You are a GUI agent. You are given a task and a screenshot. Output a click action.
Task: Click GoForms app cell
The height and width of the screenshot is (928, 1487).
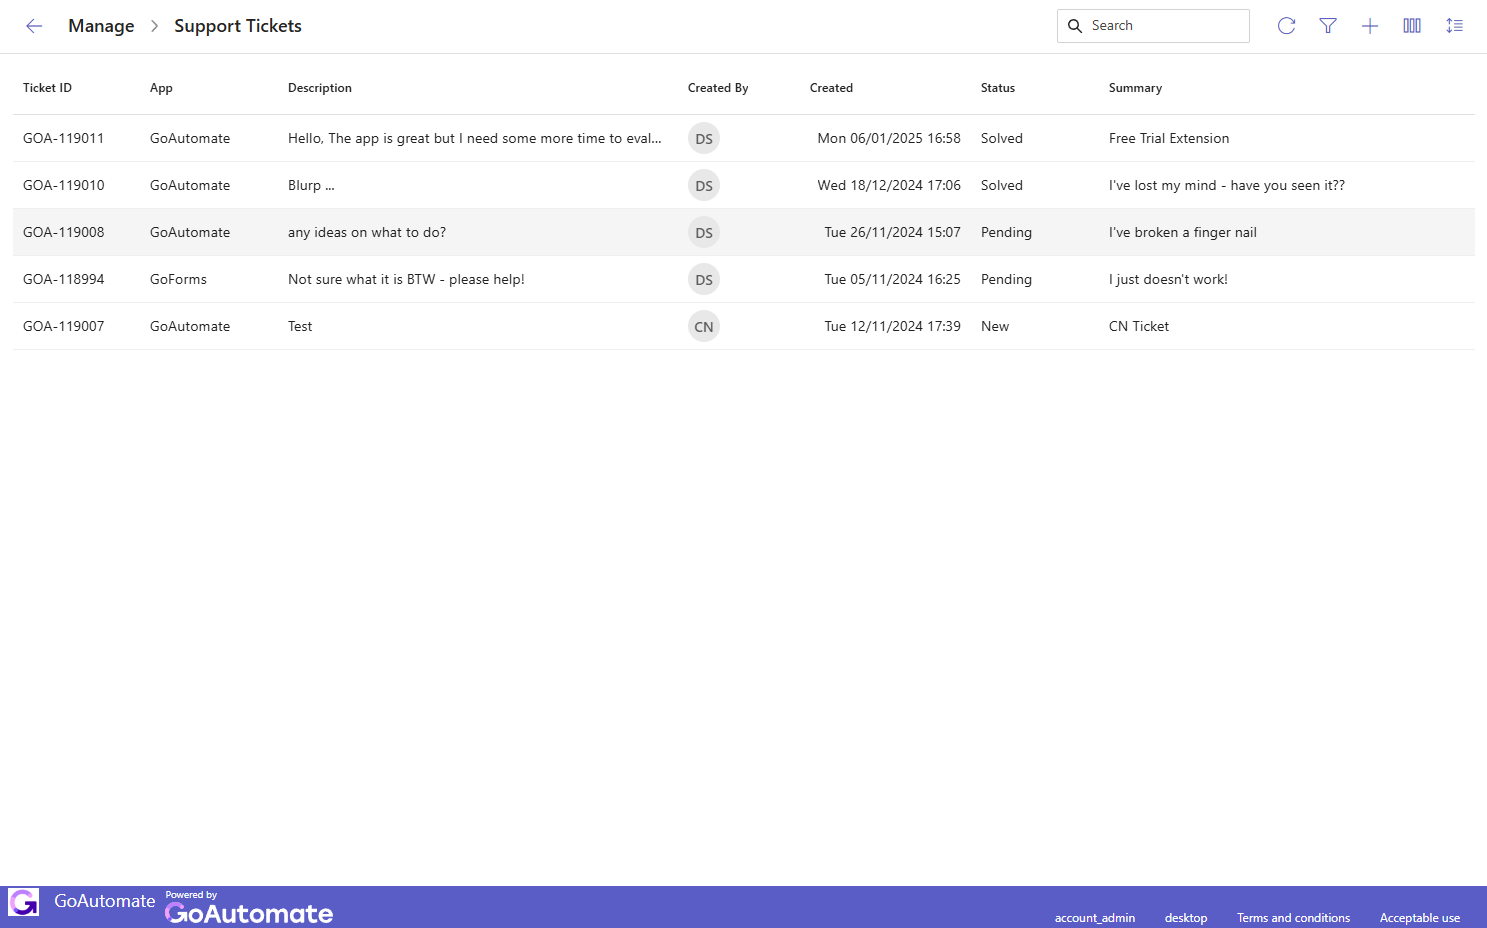178,279
